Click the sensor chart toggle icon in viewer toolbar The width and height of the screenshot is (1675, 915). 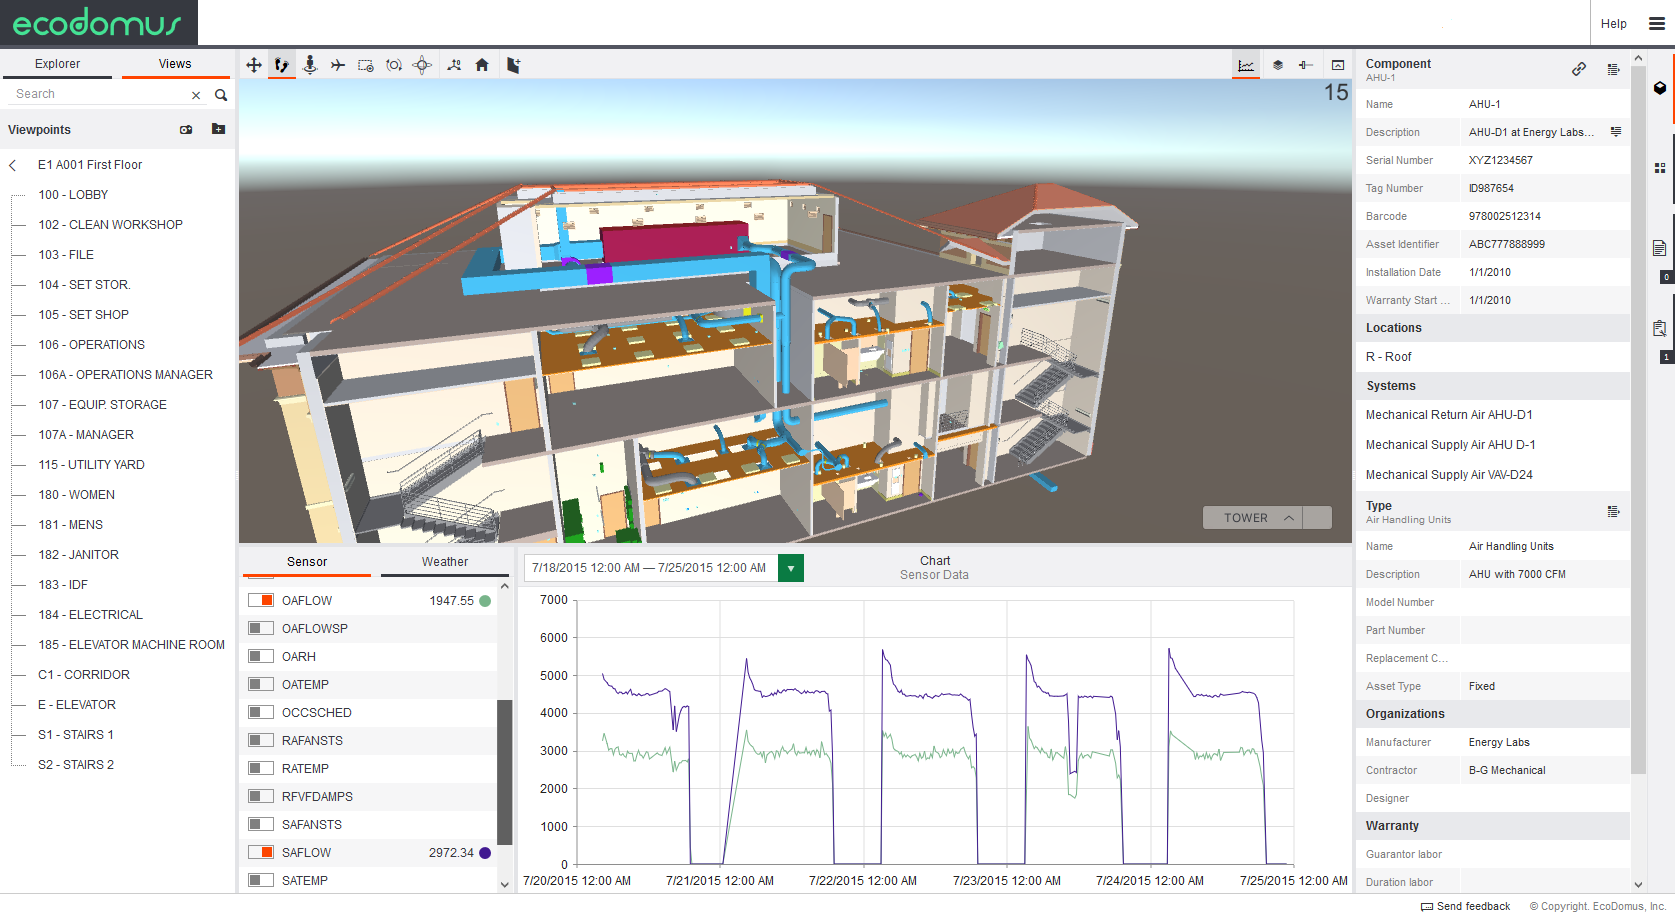(x=1246, y=65)
